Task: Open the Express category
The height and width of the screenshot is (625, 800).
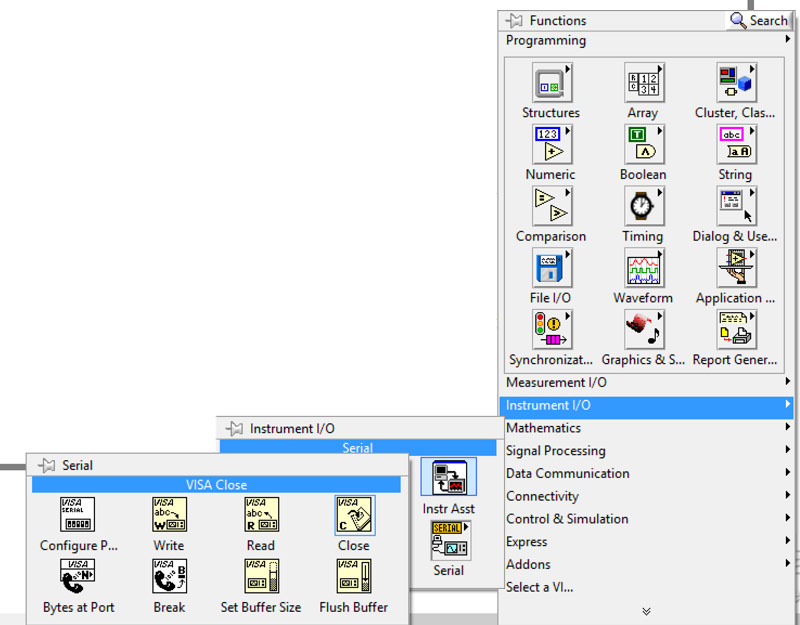Action: (646, 542)
